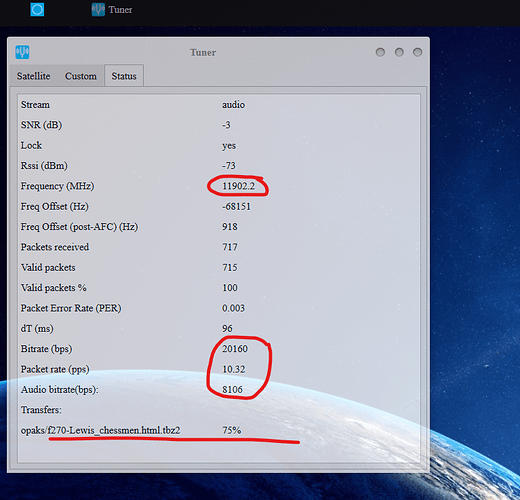Click the Lock value 'yes'

229,146
